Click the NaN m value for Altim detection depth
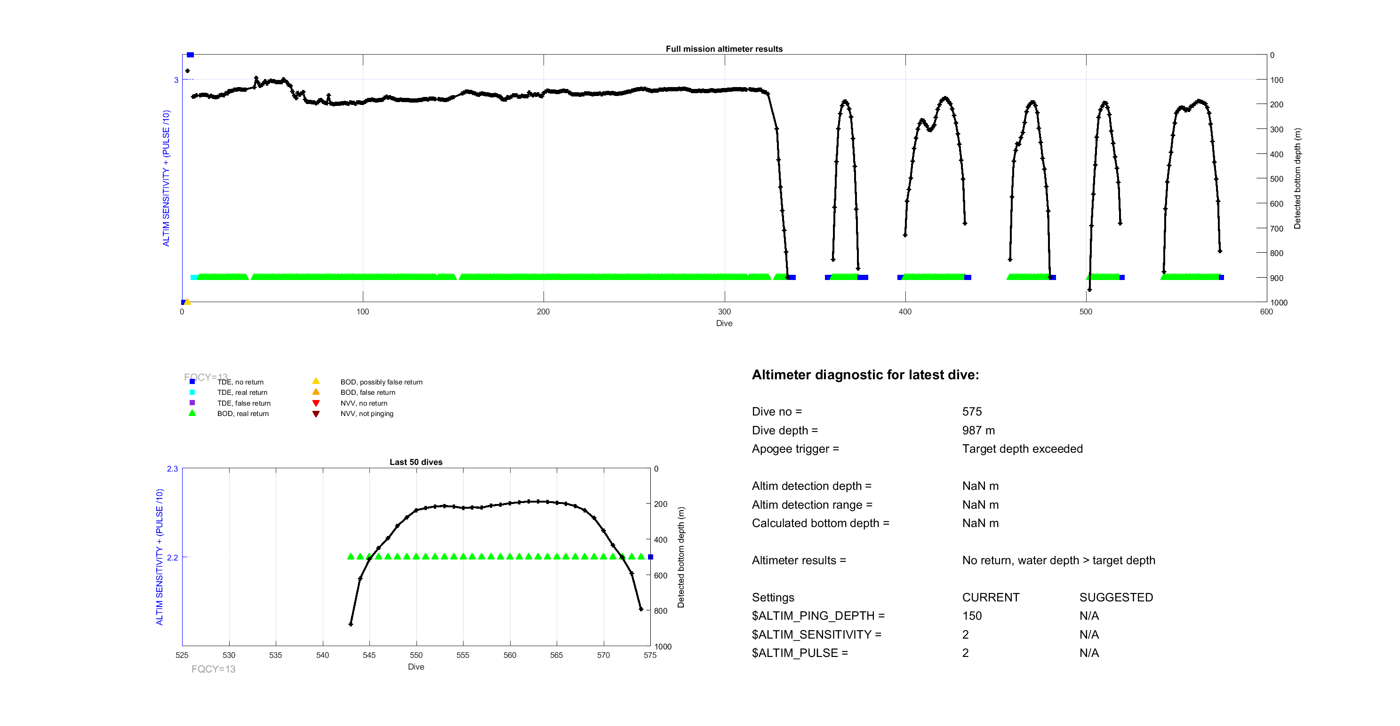The image size is (1400, 726). 980,486
